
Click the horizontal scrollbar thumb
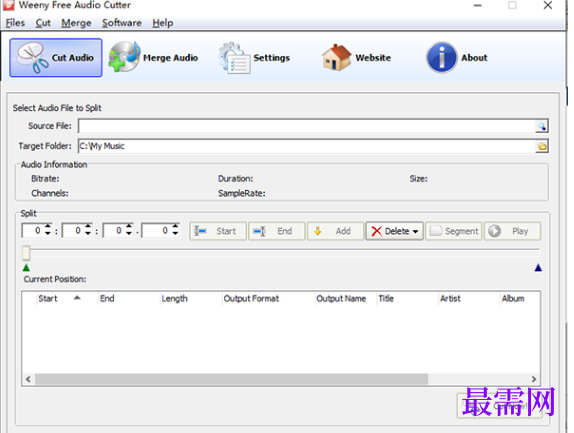tap(231, 379)
